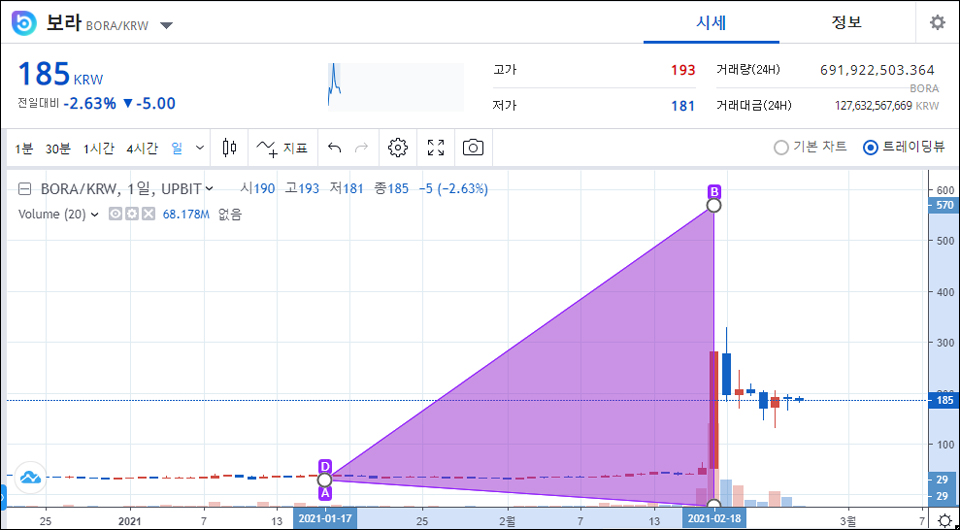Click the -2.63% change text
Image resolution: width=960 pixels, height=530 pixels.
[x=89, y=103]
